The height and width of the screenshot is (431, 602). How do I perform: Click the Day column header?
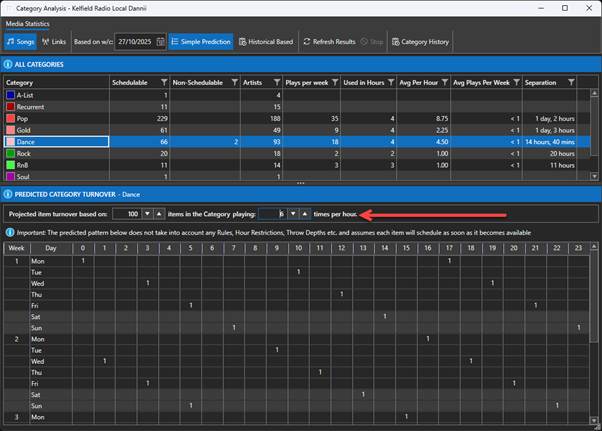point(51,248)
